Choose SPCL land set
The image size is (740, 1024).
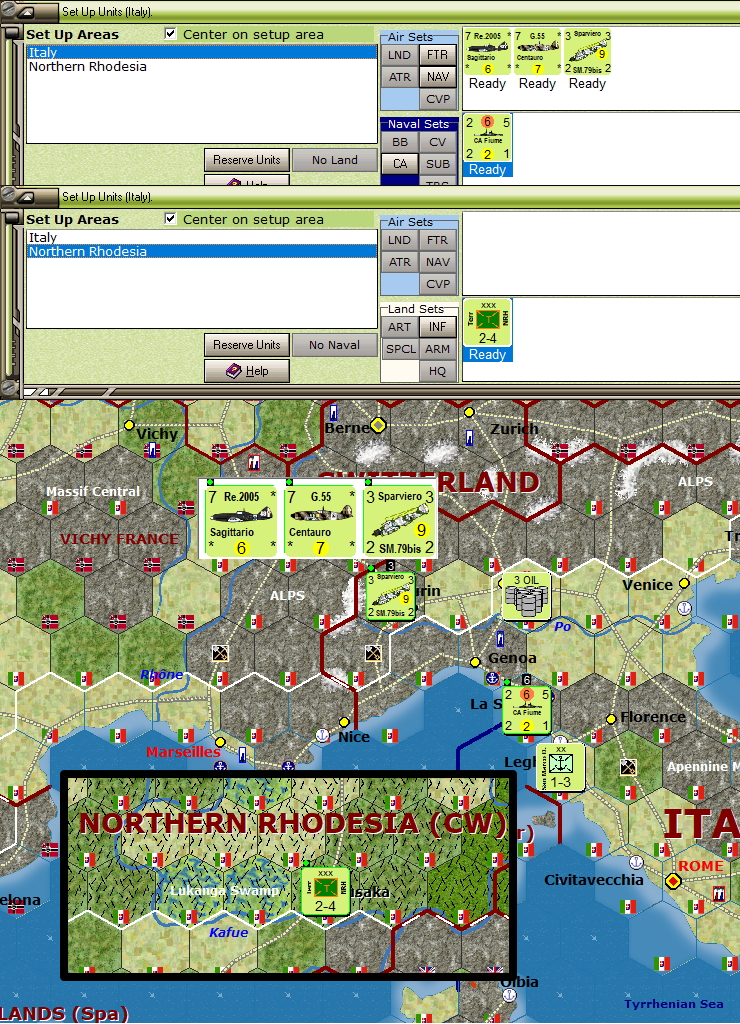point(400,349)
